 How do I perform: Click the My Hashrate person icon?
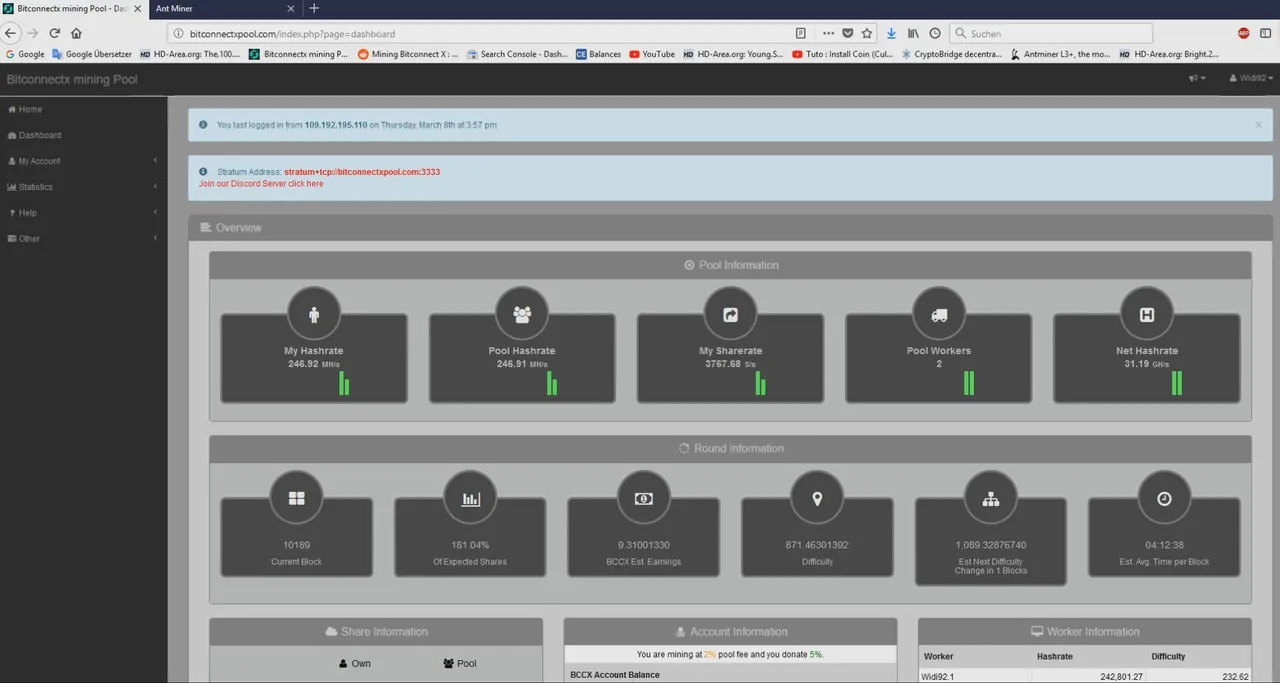[314, 314]
